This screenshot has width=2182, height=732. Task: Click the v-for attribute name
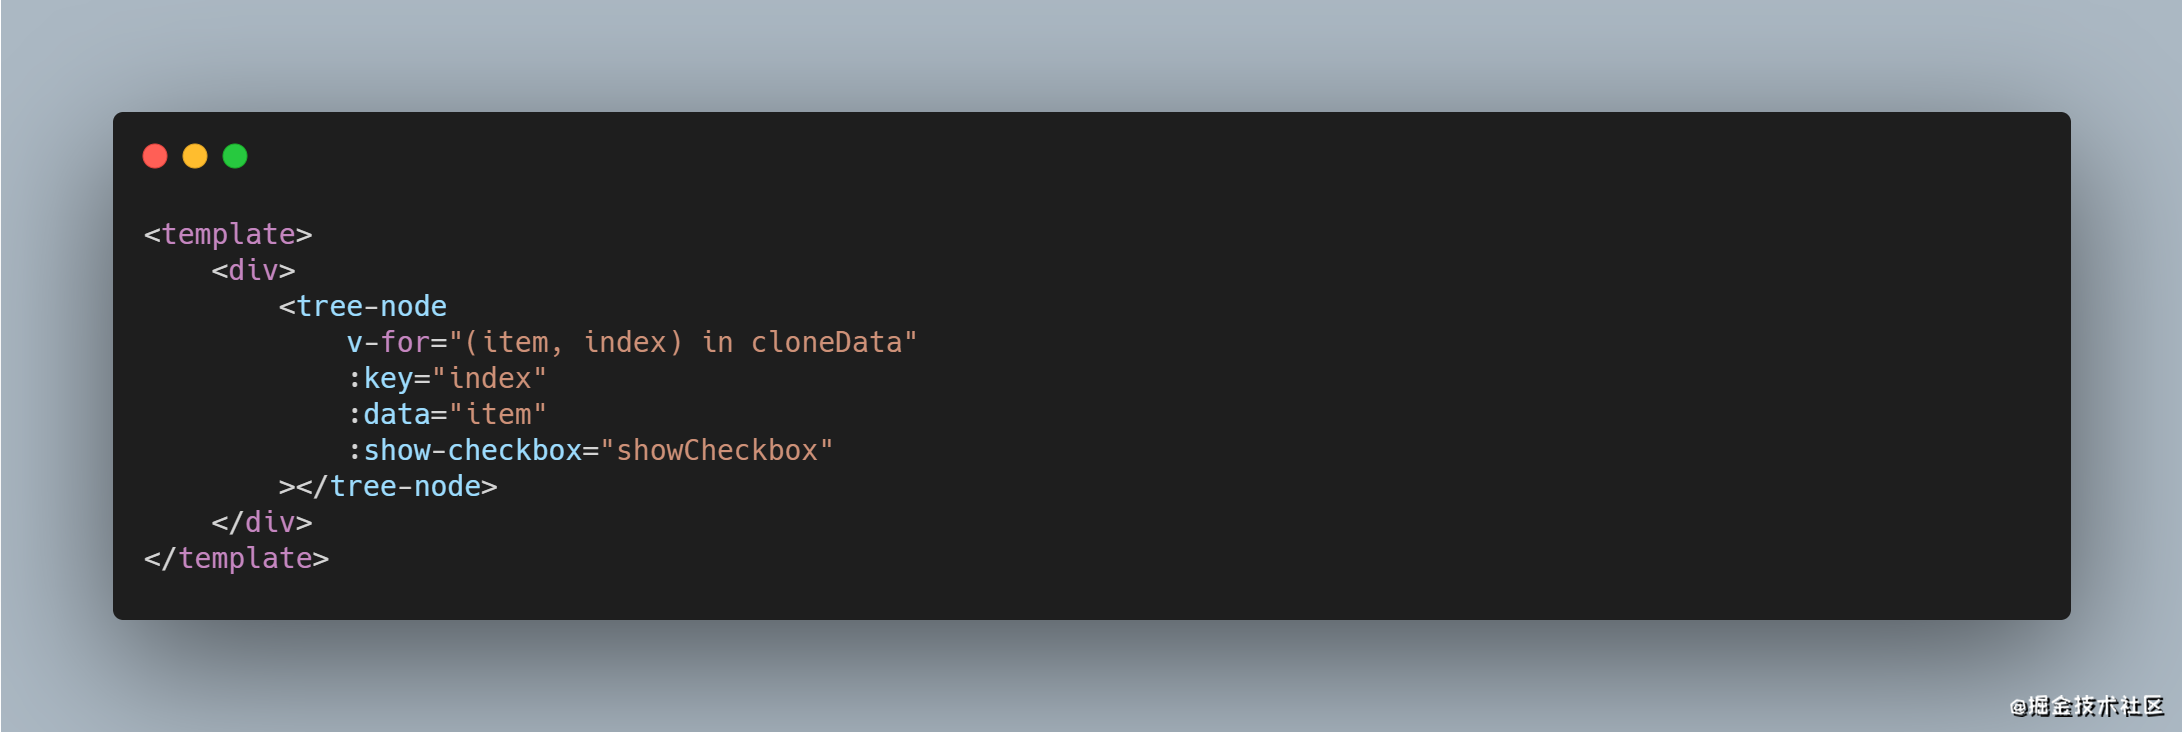click(x=388, y=342)
